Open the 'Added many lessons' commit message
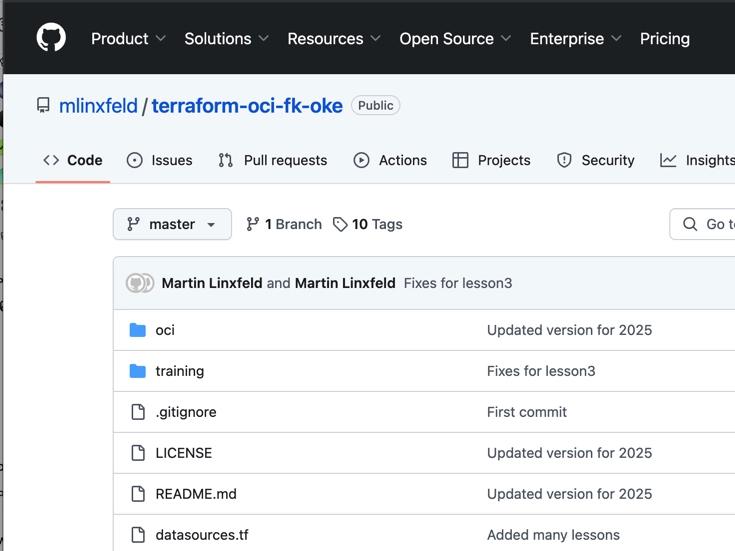The image size is (735, 551). 553,534
